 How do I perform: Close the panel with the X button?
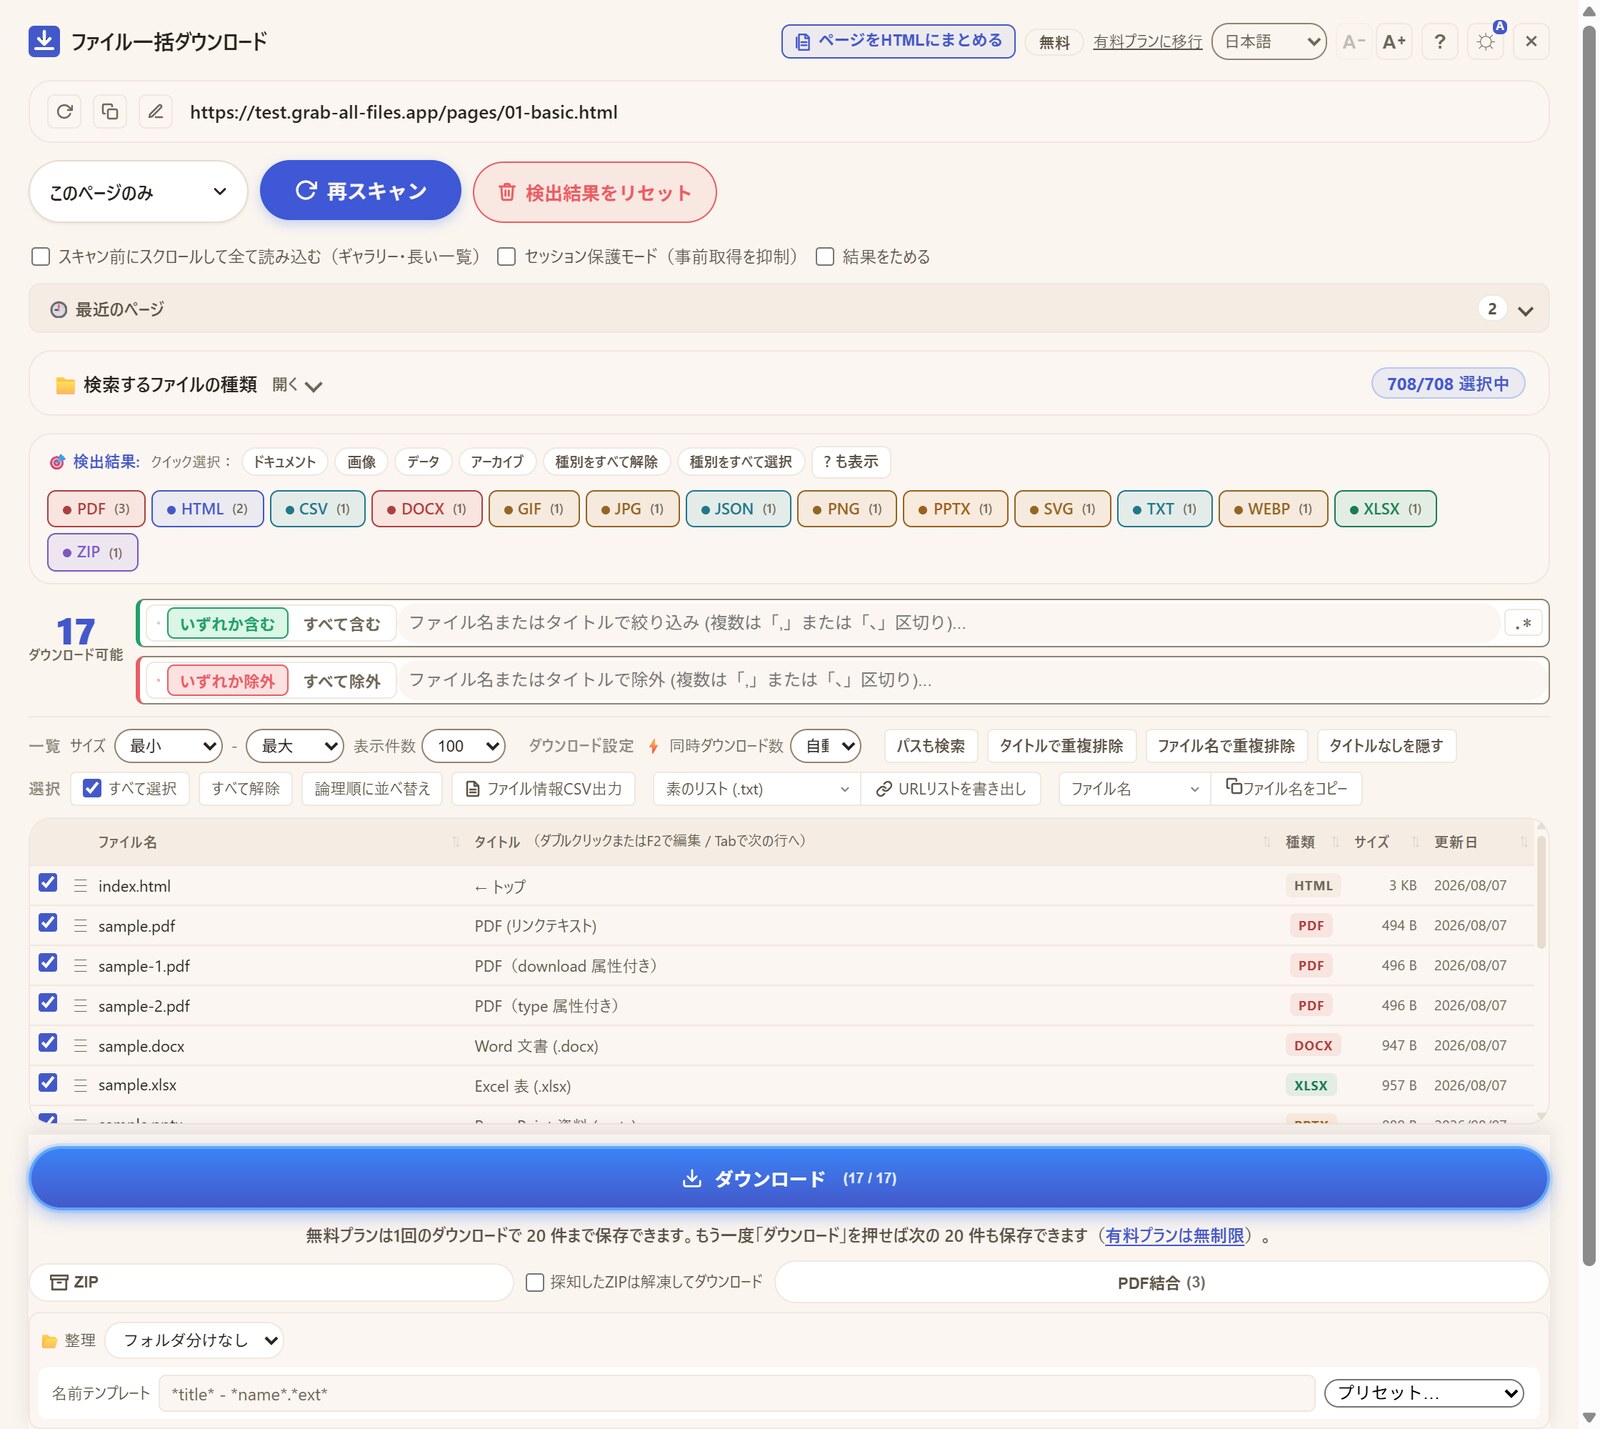(1531, 41)
